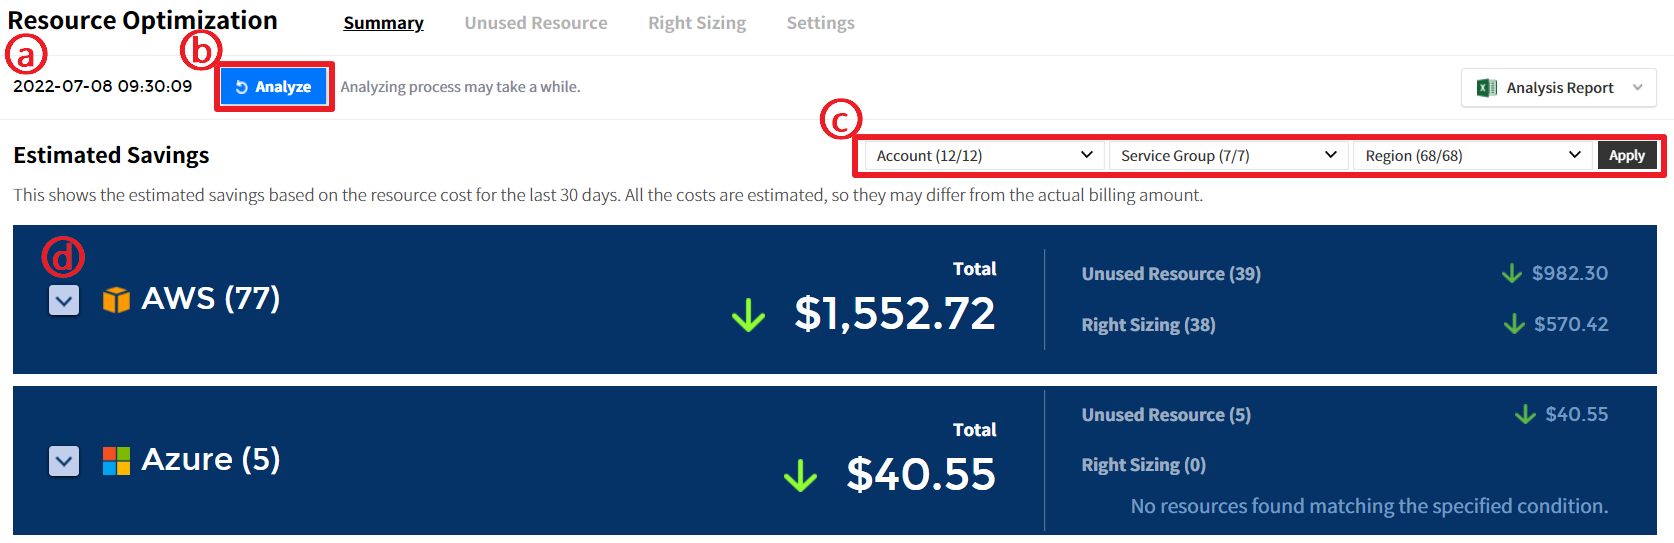The height and width of the screenshot is (543, 1674).
Task: Click the green arrow next to $570.42
Action: pyautogui.click(x=1514, y=324)
